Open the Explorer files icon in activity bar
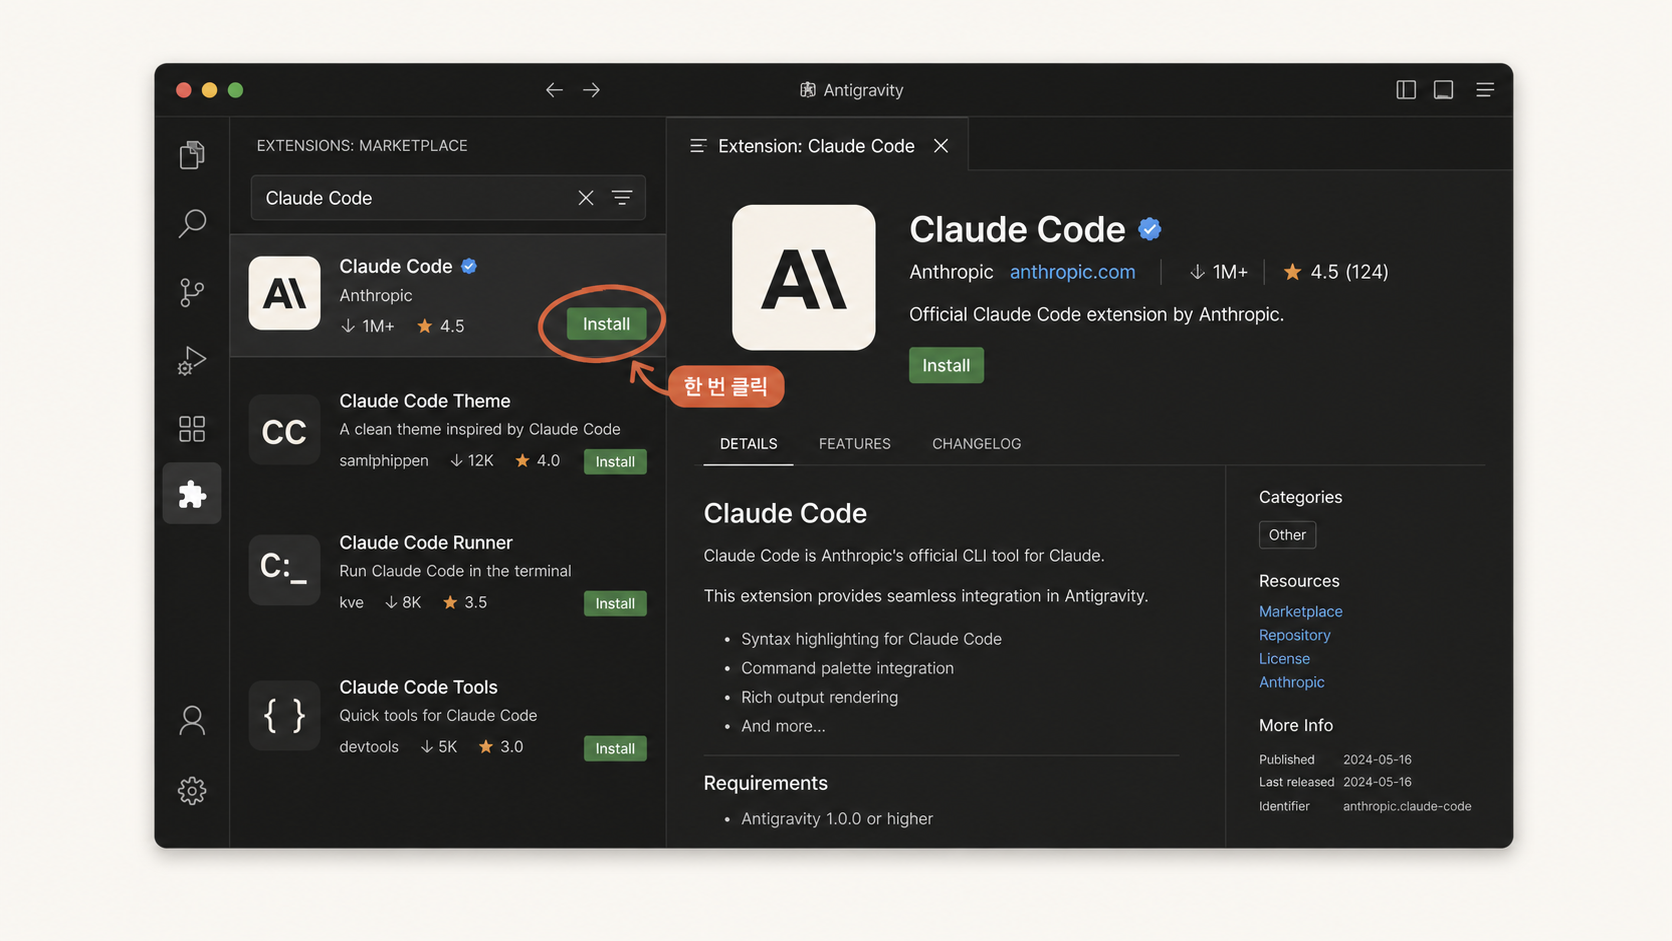Screen dimensions: 1672x941 tap(192, 154)
